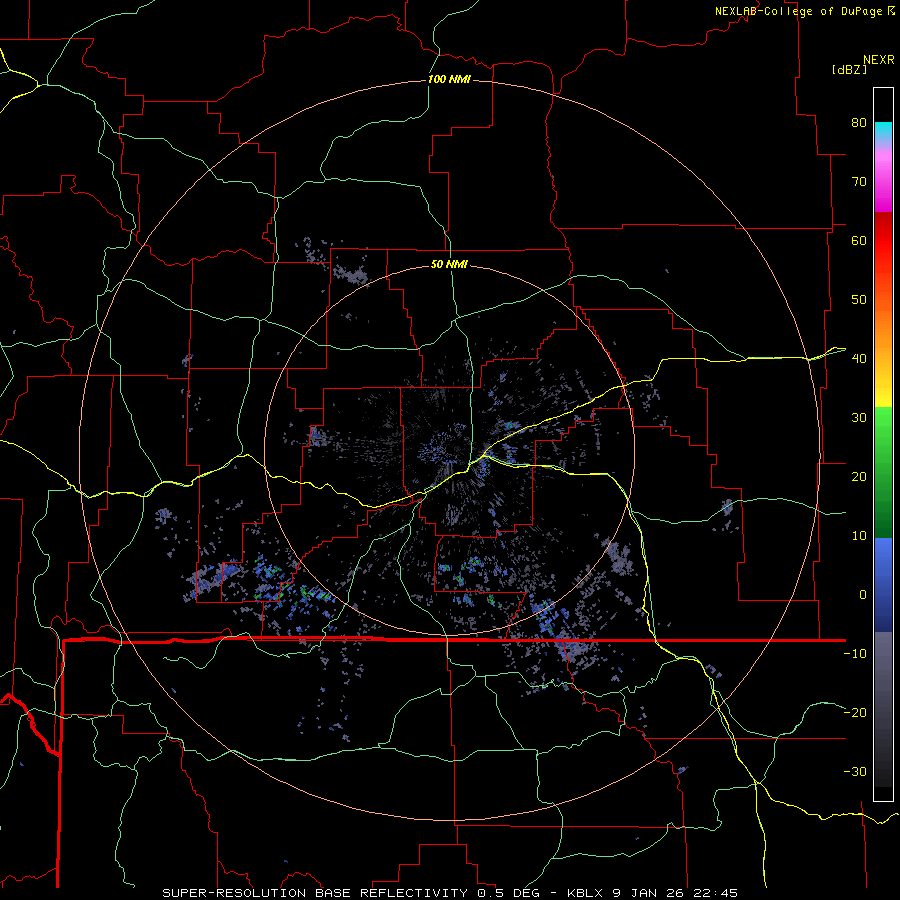The height and width of the screenshot is (900, 900).
Task: Click the green segment of the color bar
Action: (x=883, y=472)
